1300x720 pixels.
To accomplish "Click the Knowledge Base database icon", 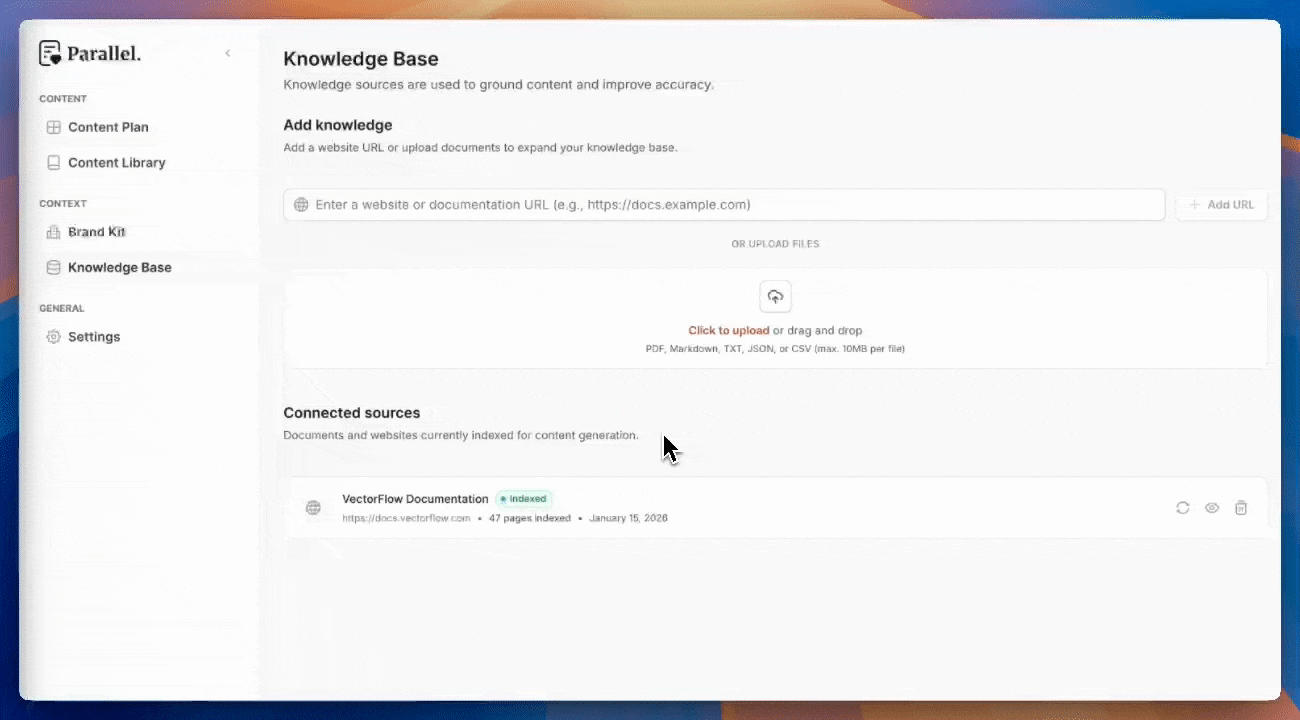I will point(52,267).
